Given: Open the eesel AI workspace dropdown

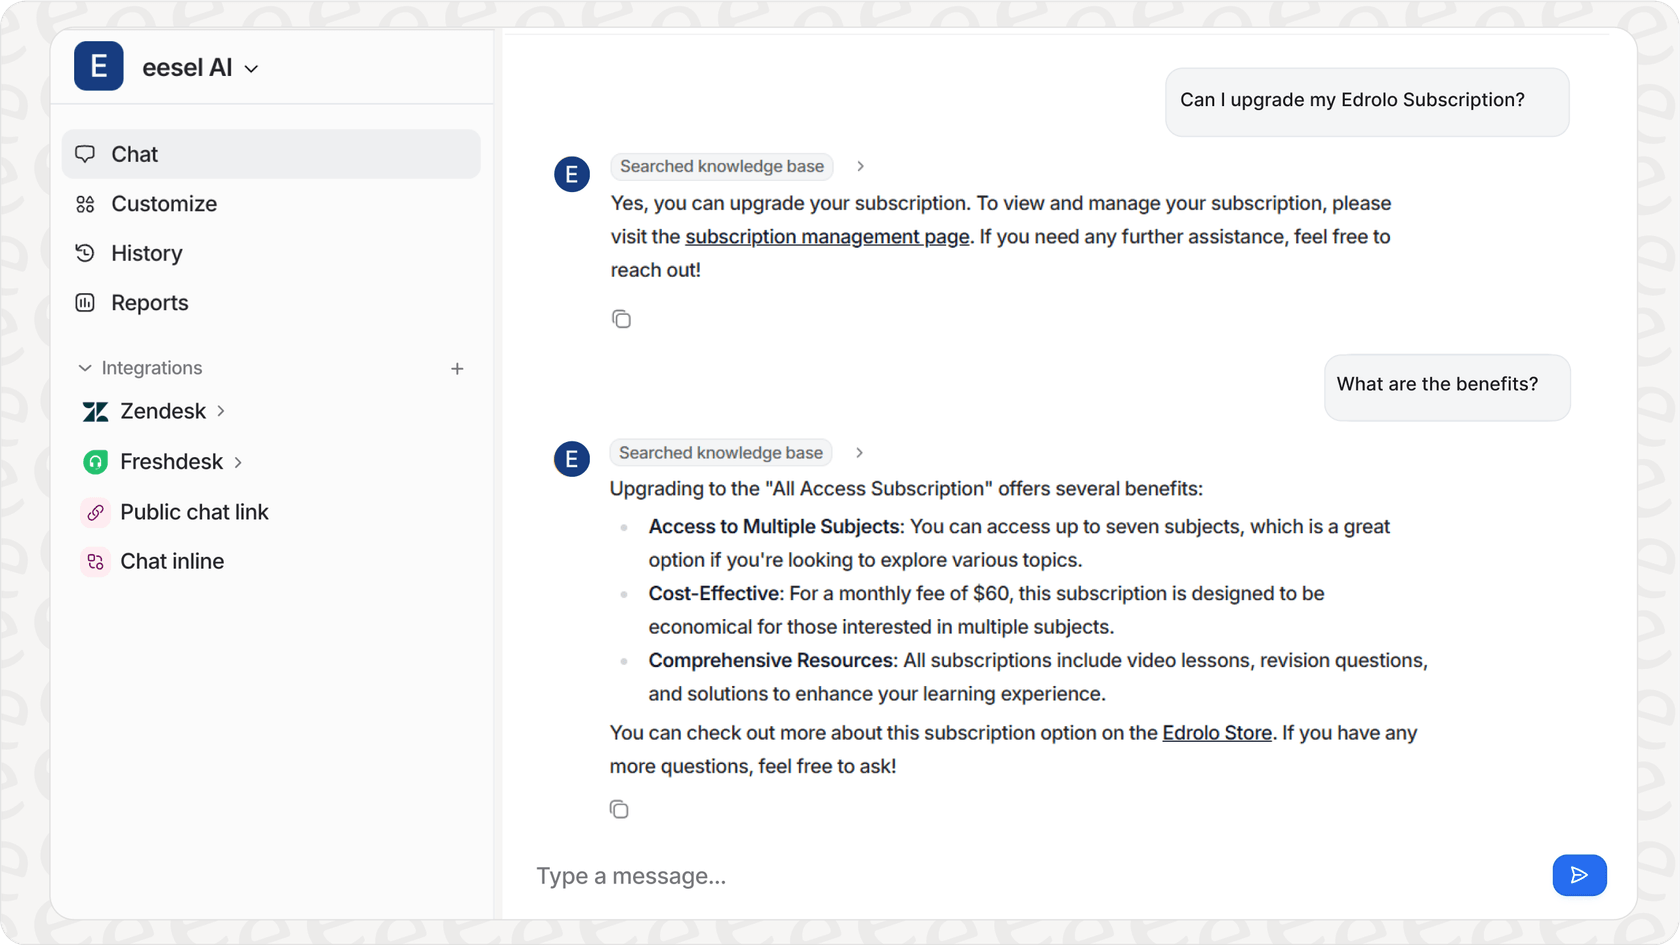Looking at the screenshot, I should pyautogui.click(x=251, y=68).
